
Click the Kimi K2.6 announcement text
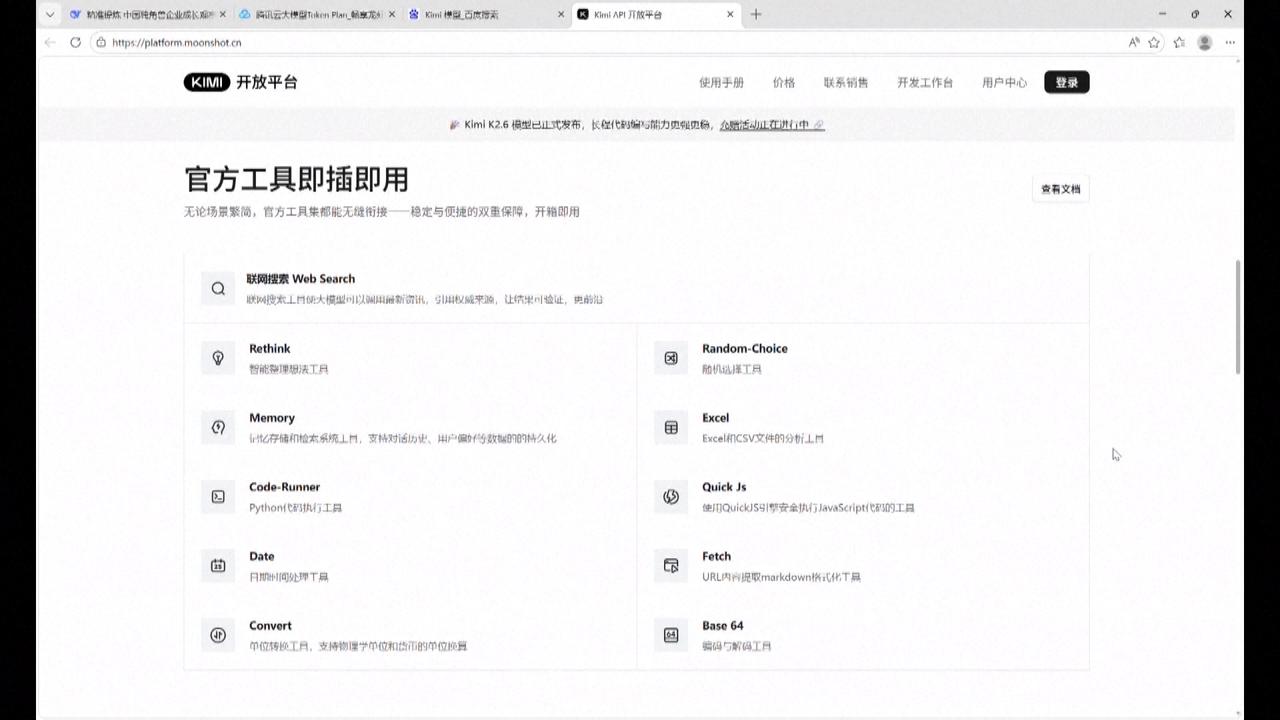tap(588, 125)
